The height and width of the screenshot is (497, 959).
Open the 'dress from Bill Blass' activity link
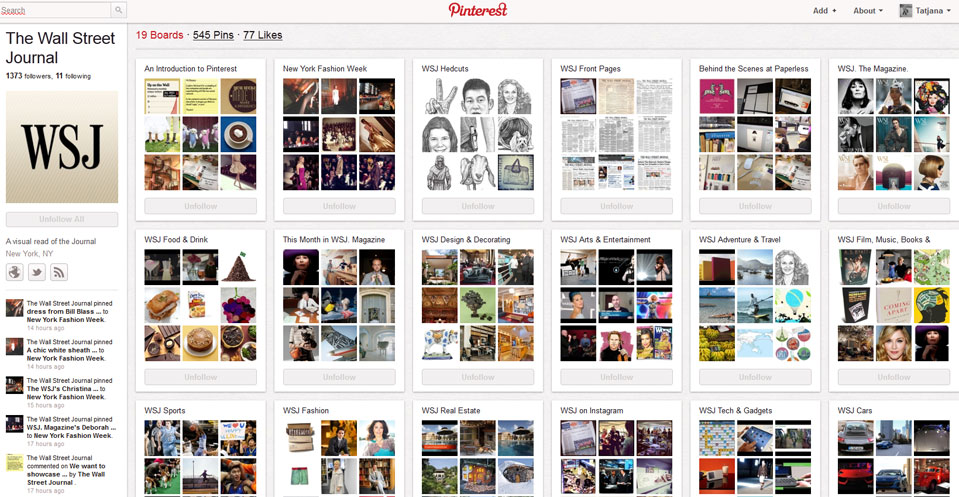64,311
